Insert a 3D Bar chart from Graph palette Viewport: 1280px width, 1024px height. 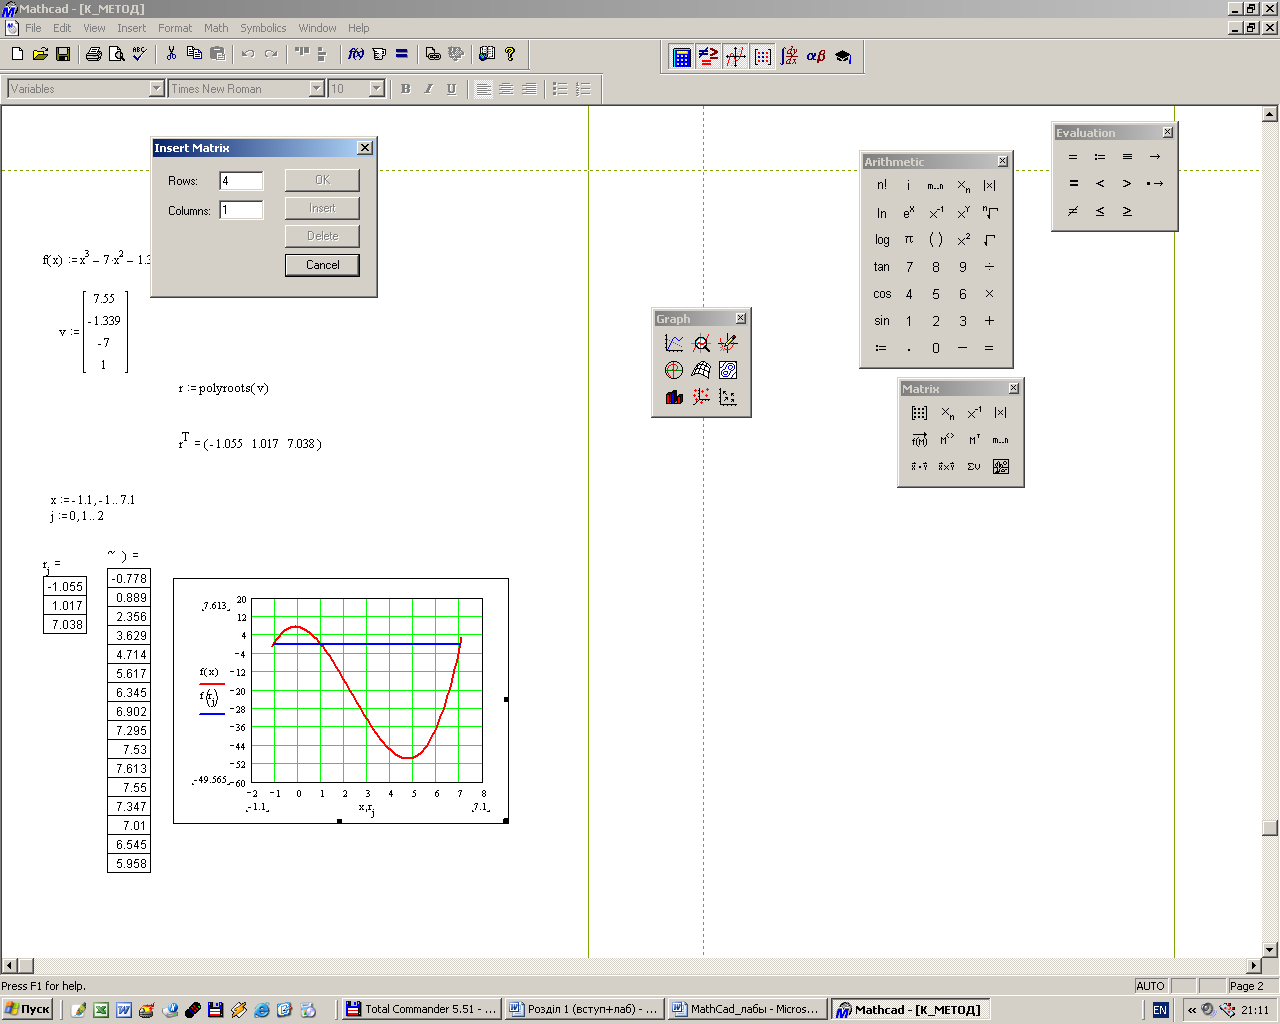coord(674,397)
